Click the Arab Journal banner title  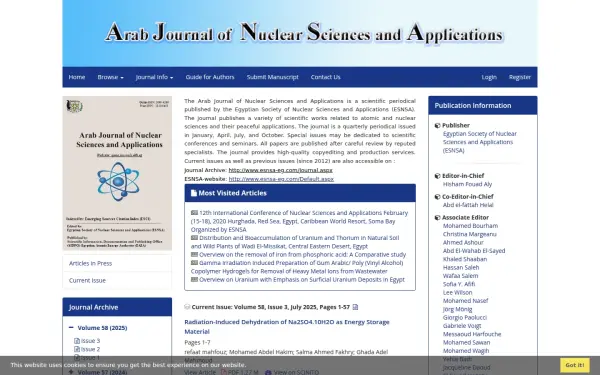304,33
